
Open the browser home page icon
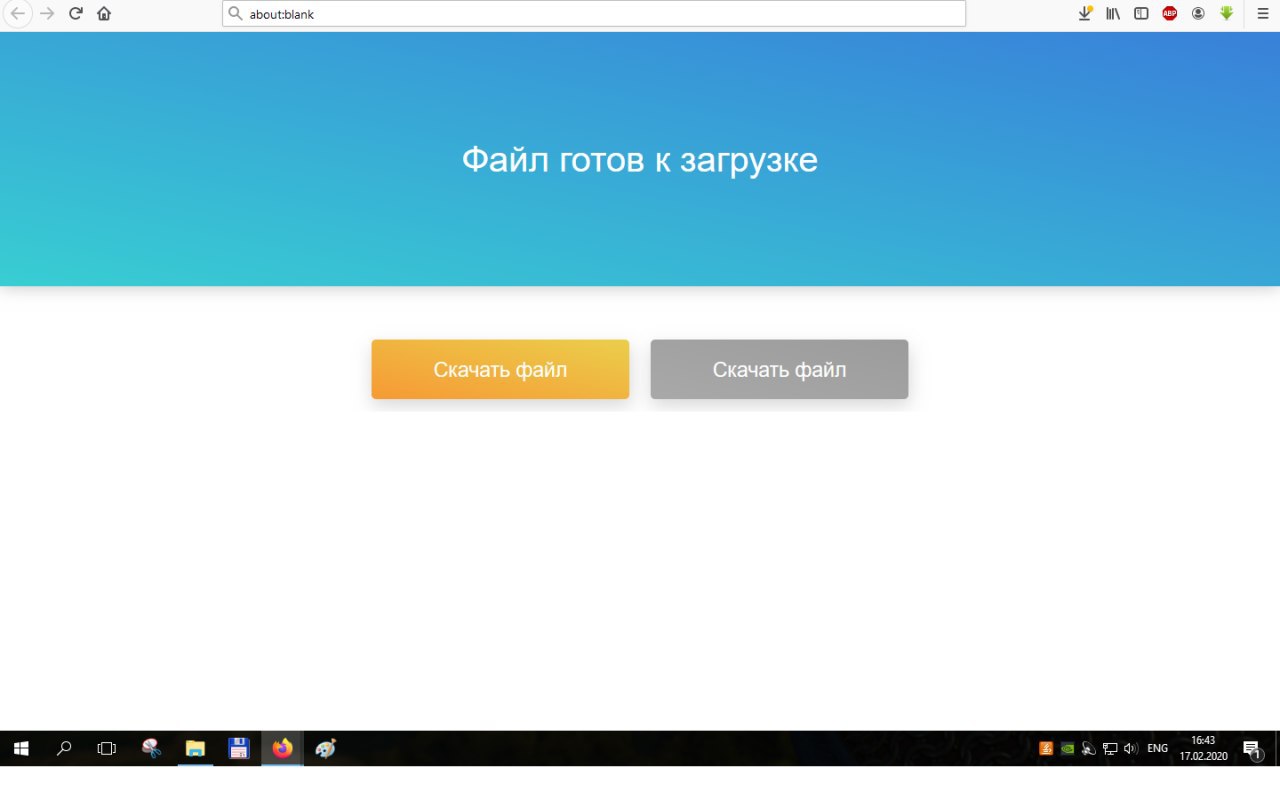click(x=104, y=14)
